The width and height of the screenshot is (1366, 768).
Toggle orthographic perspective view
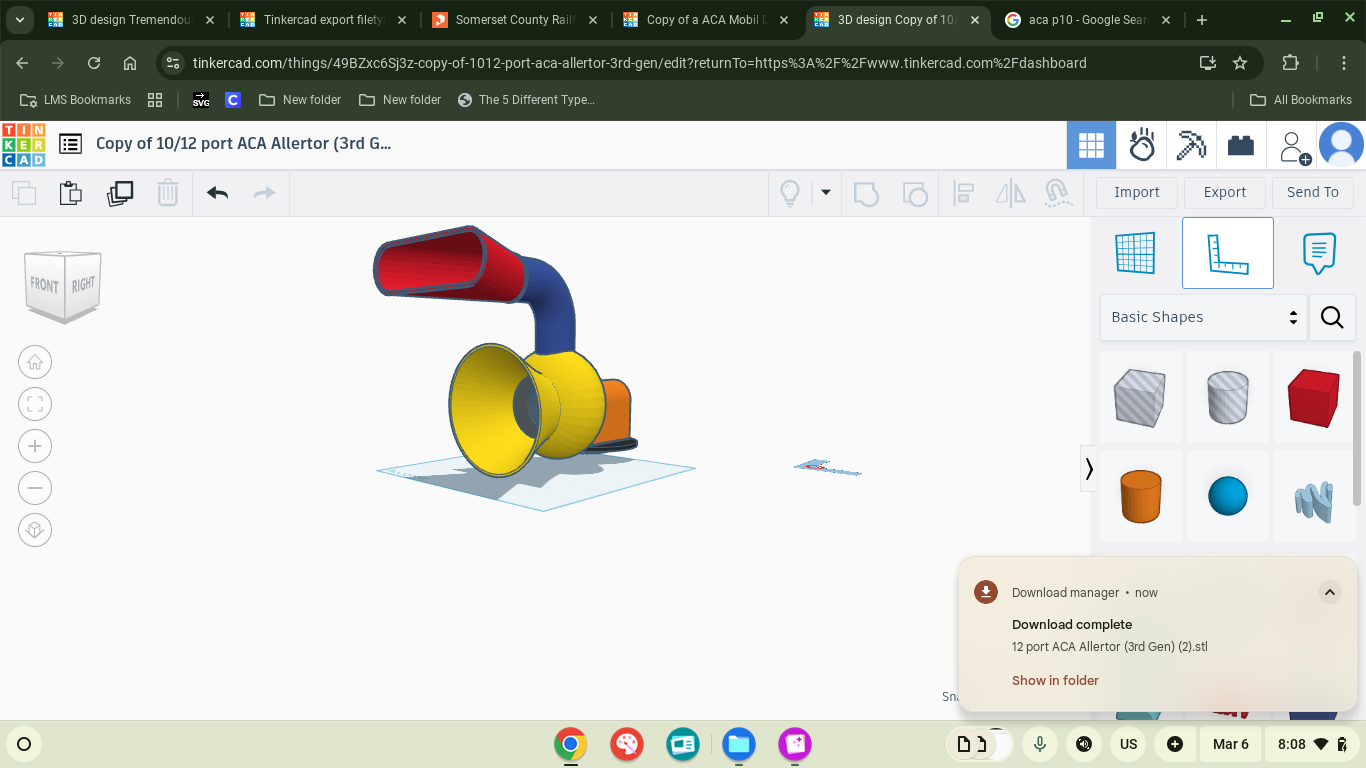click(35, 530)
